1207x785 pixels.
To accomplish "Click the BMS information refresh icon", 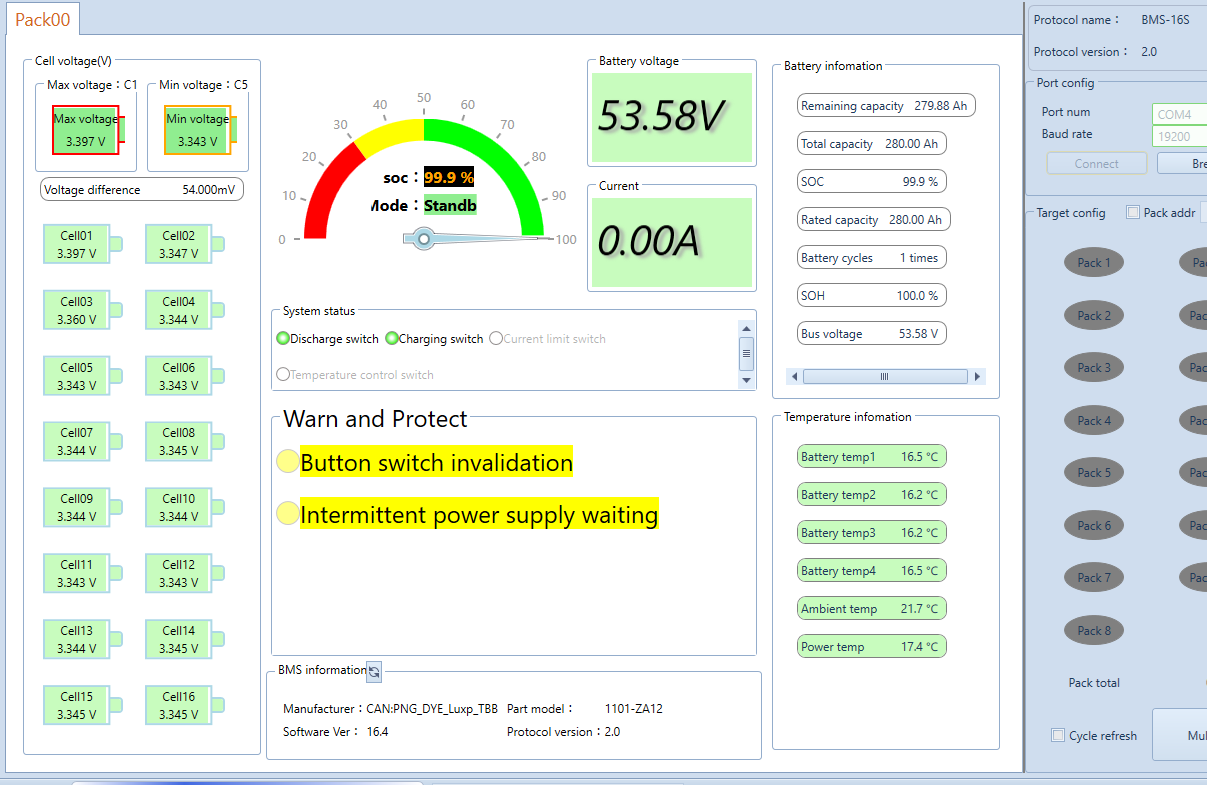I will pos(374,671).
